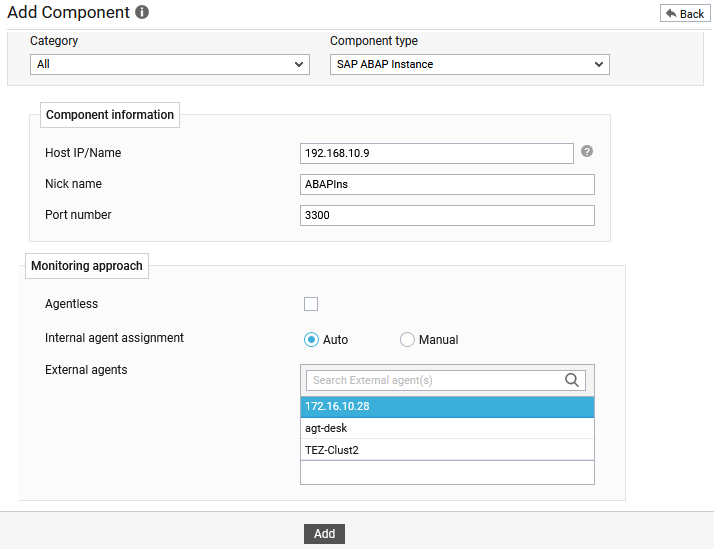Screen dimensions: 714x549
Task: Choose TEZ-Clust2 external agent
Action: pyautogui.click(x=447, y=450)
